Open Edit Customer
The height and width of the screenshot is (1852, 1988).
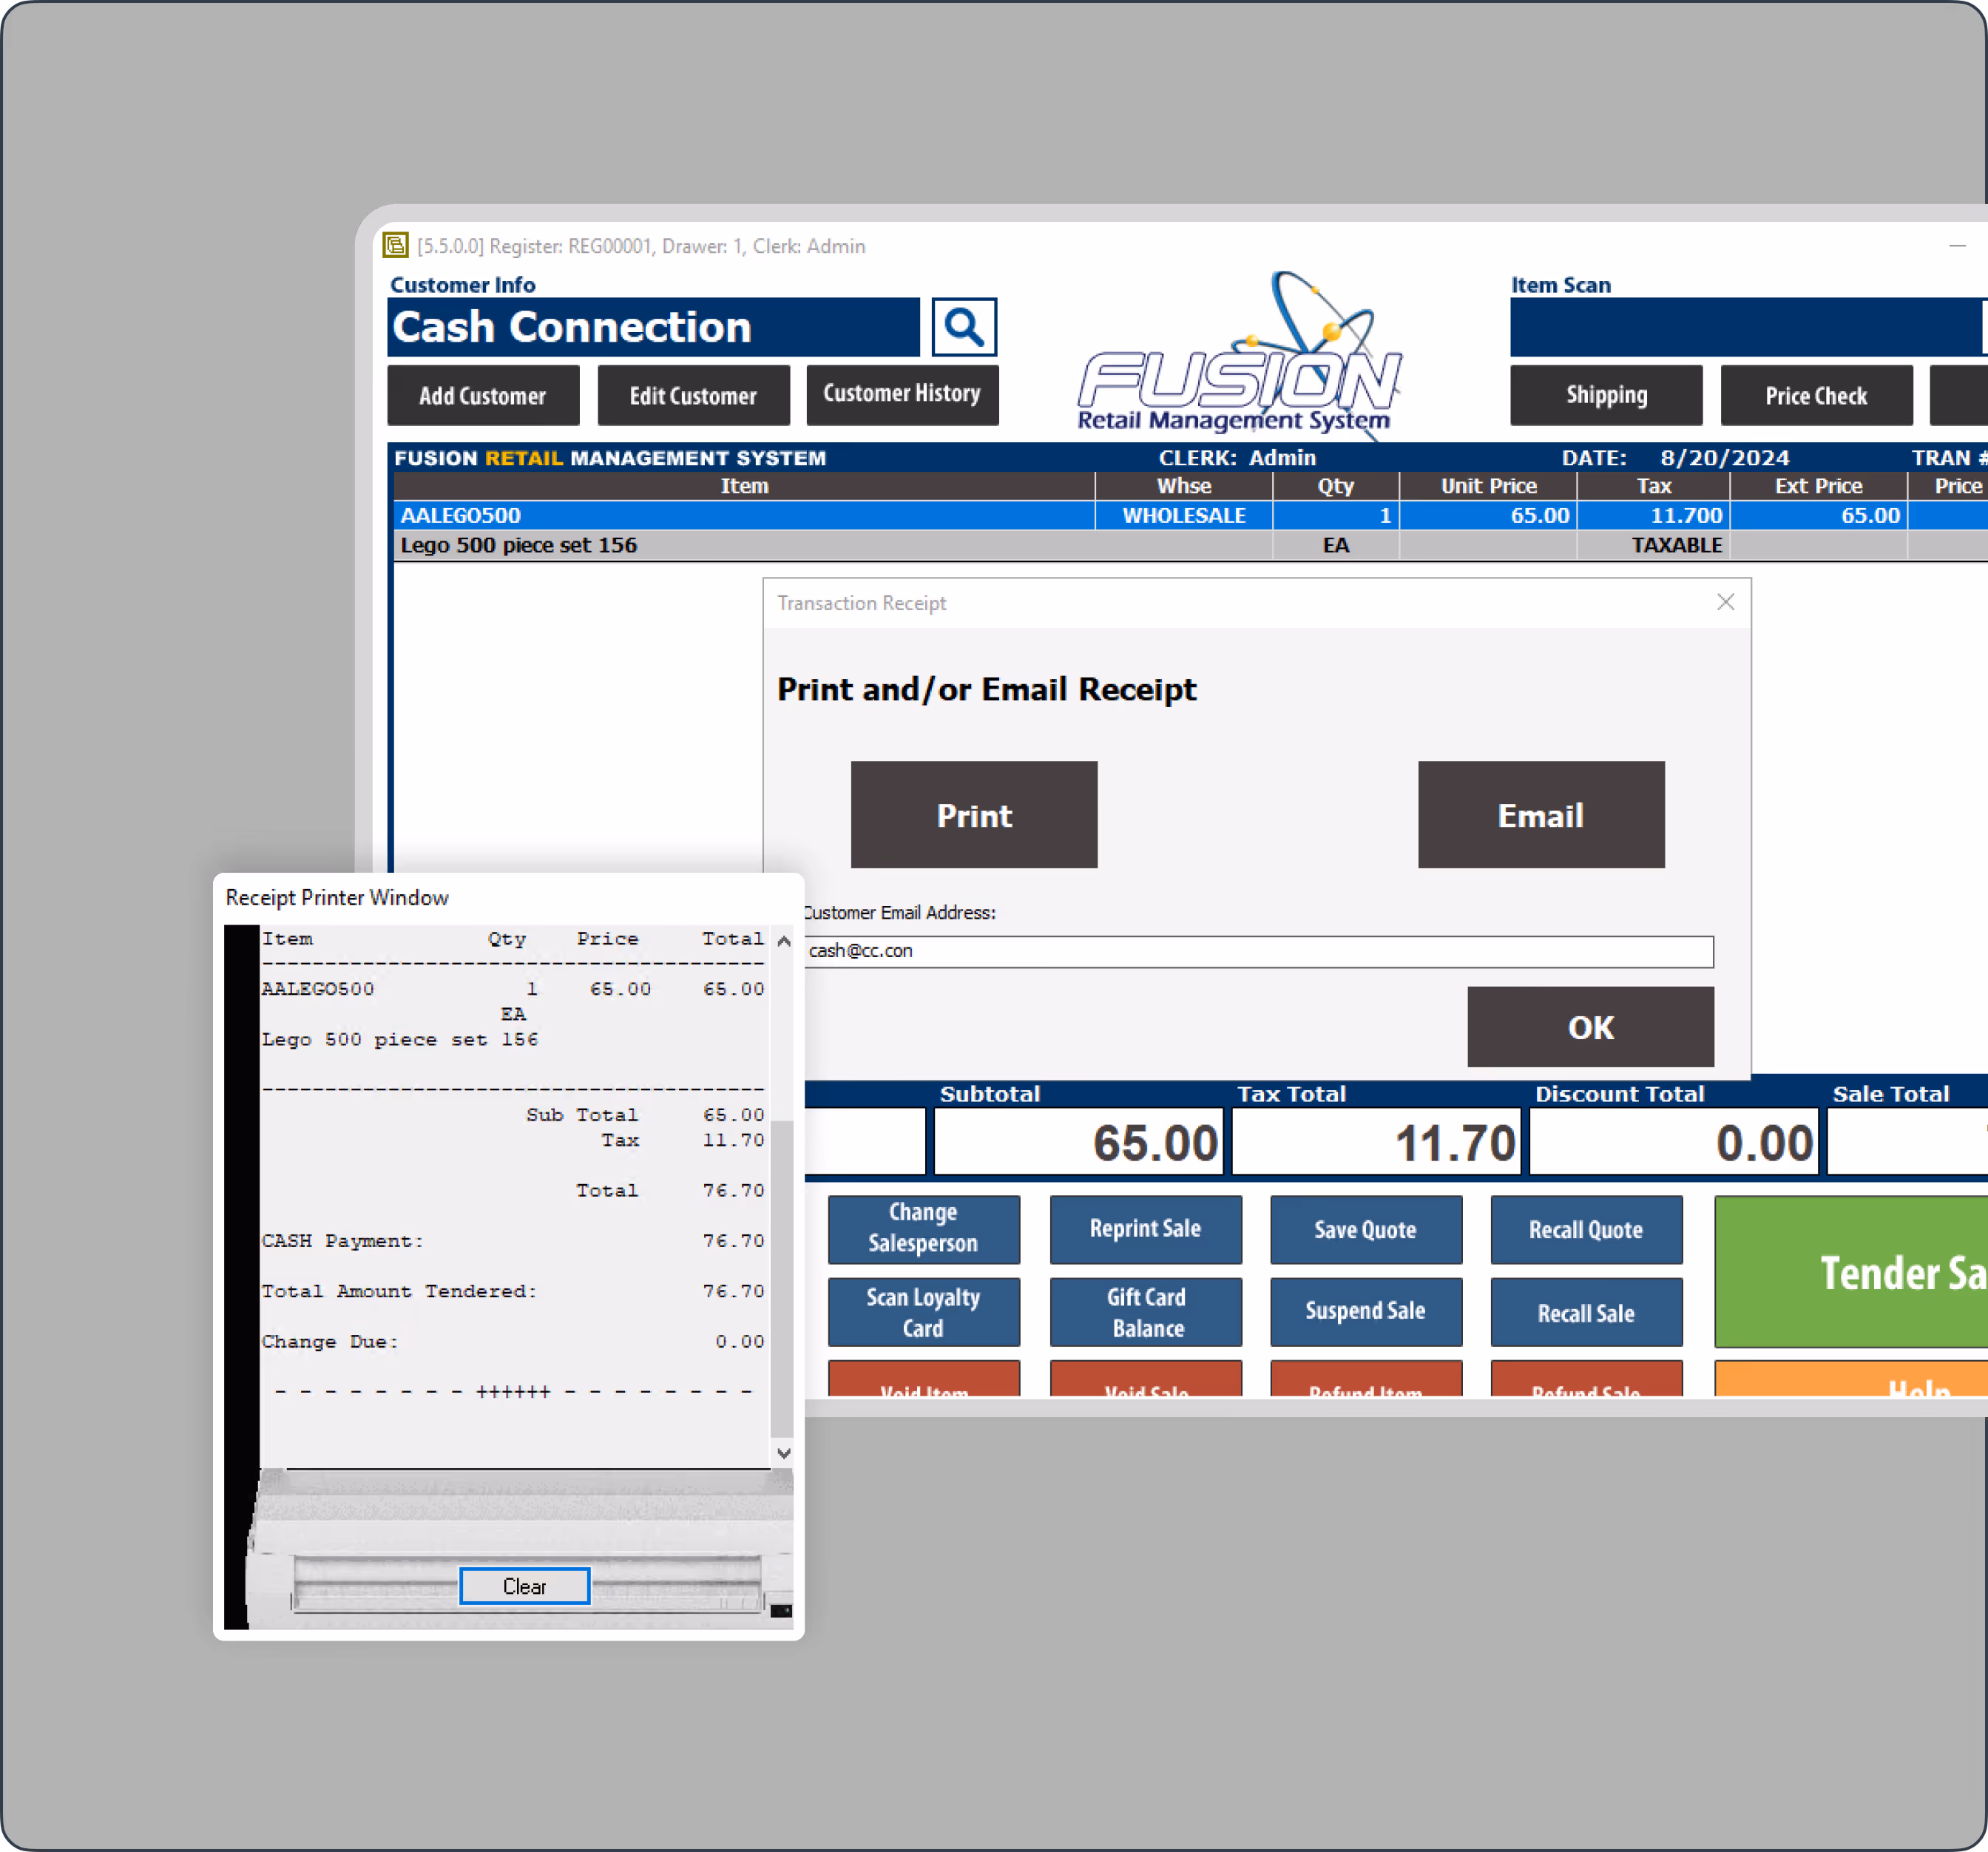click(693, 396)
